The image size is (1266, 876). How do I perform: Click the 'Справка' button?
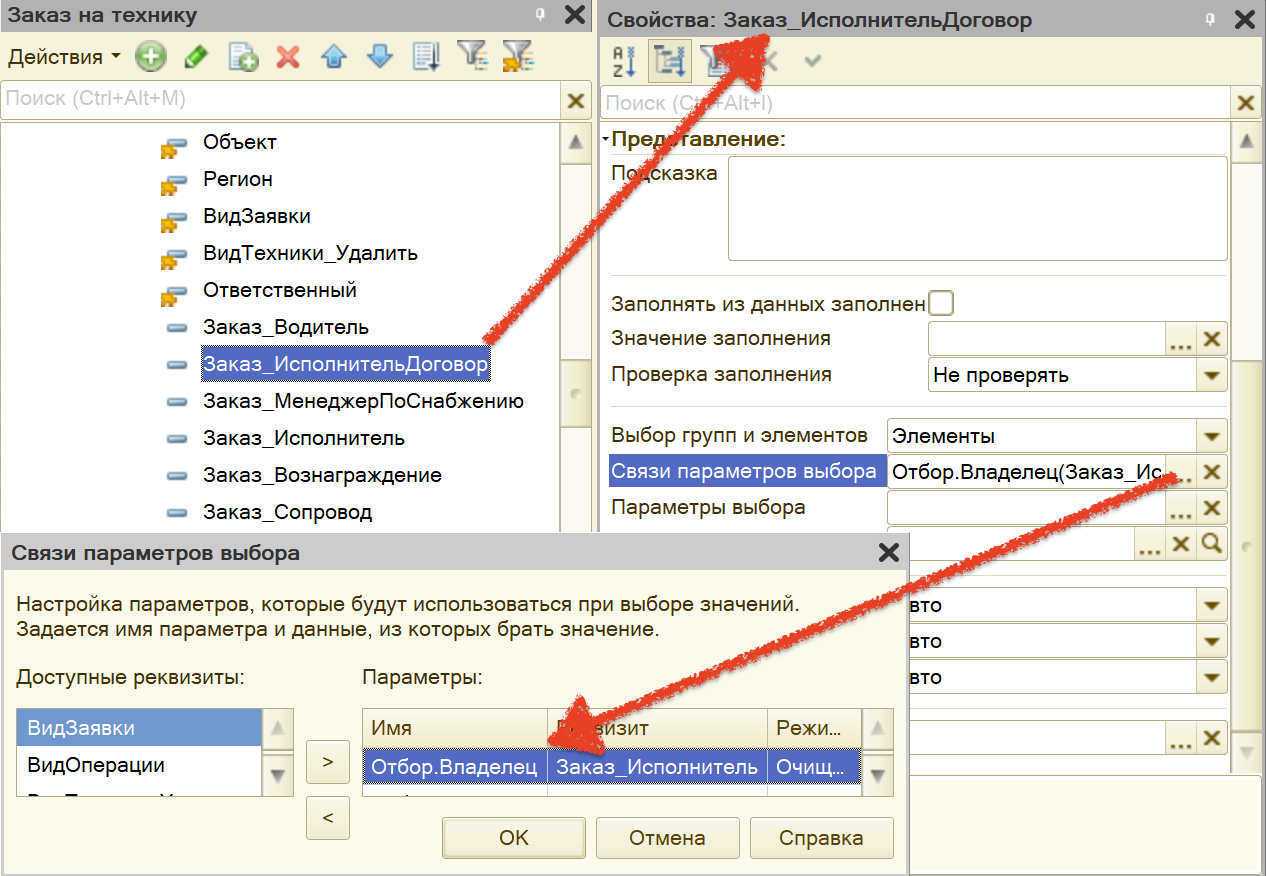tap(821, 838)
